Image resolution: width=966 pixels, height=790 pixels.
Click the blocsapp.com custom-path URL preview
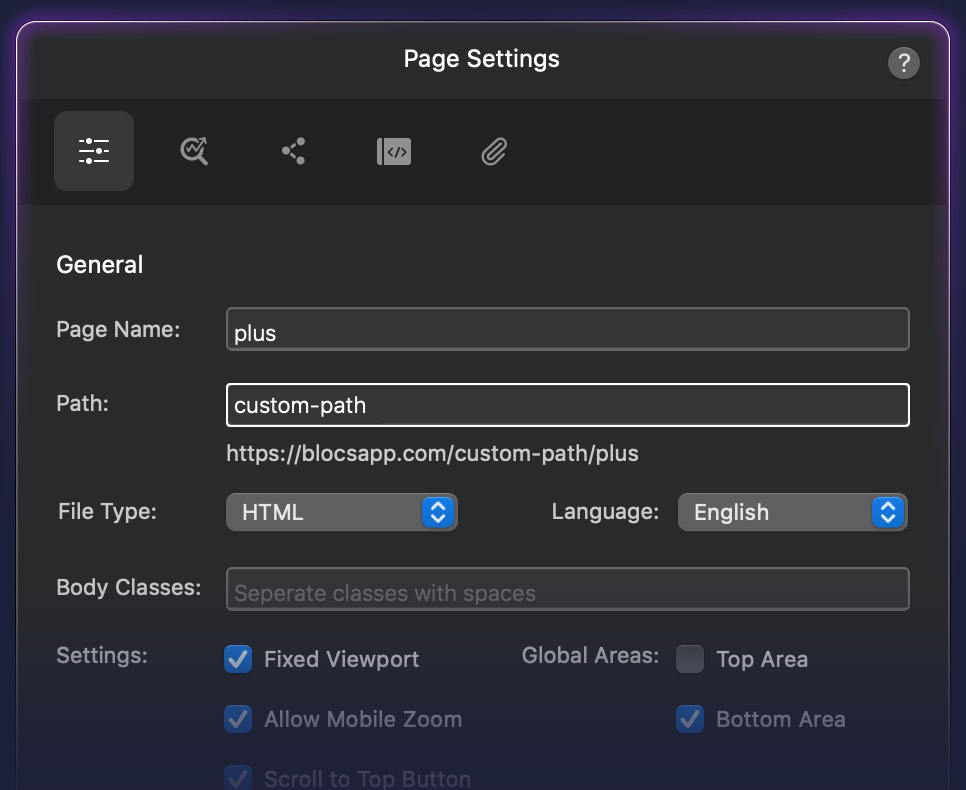432,454
